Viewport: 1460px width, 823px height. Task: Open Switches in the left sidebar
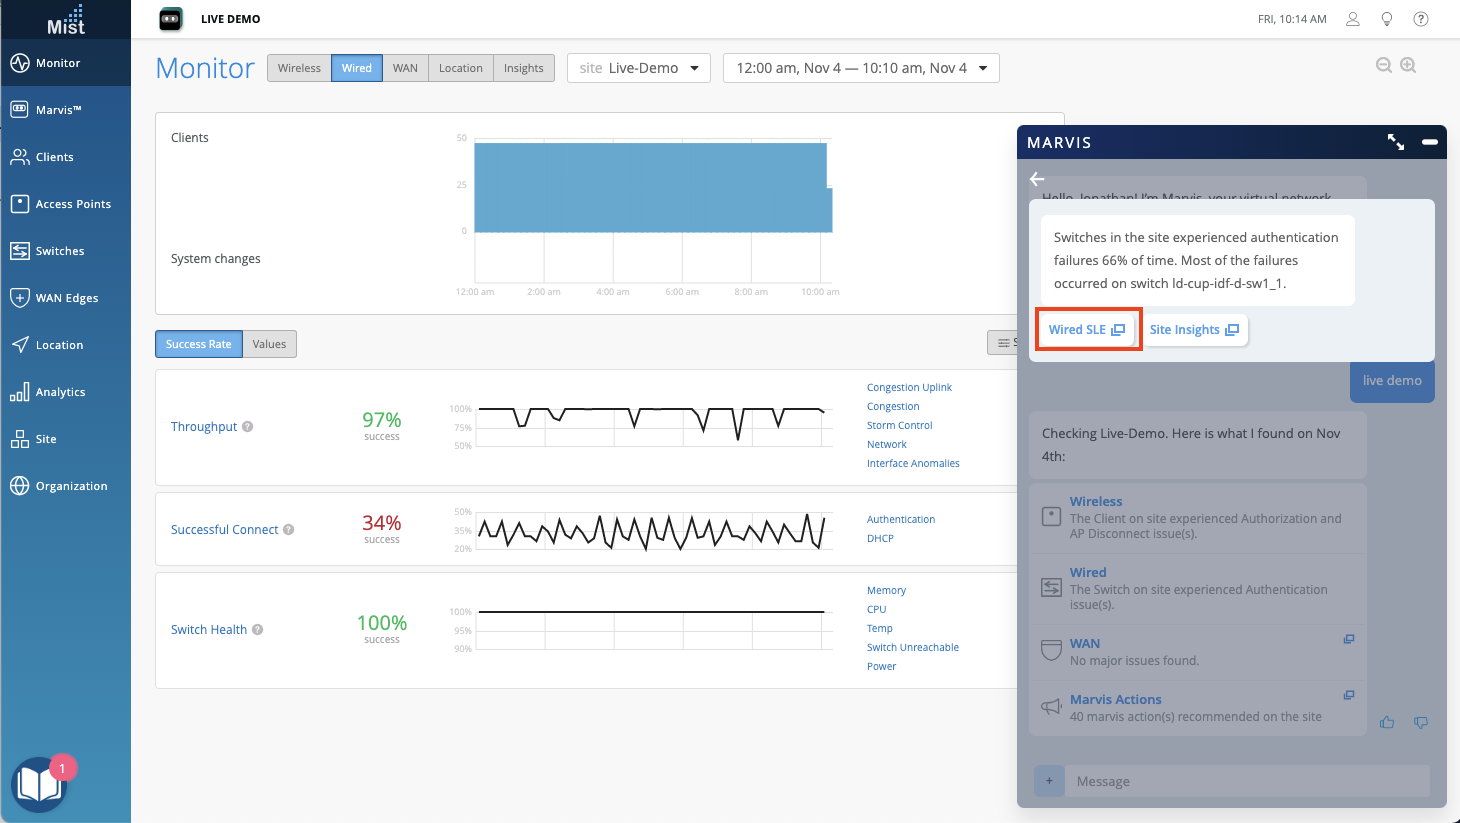pyautogui.click(x=60, y=251)
